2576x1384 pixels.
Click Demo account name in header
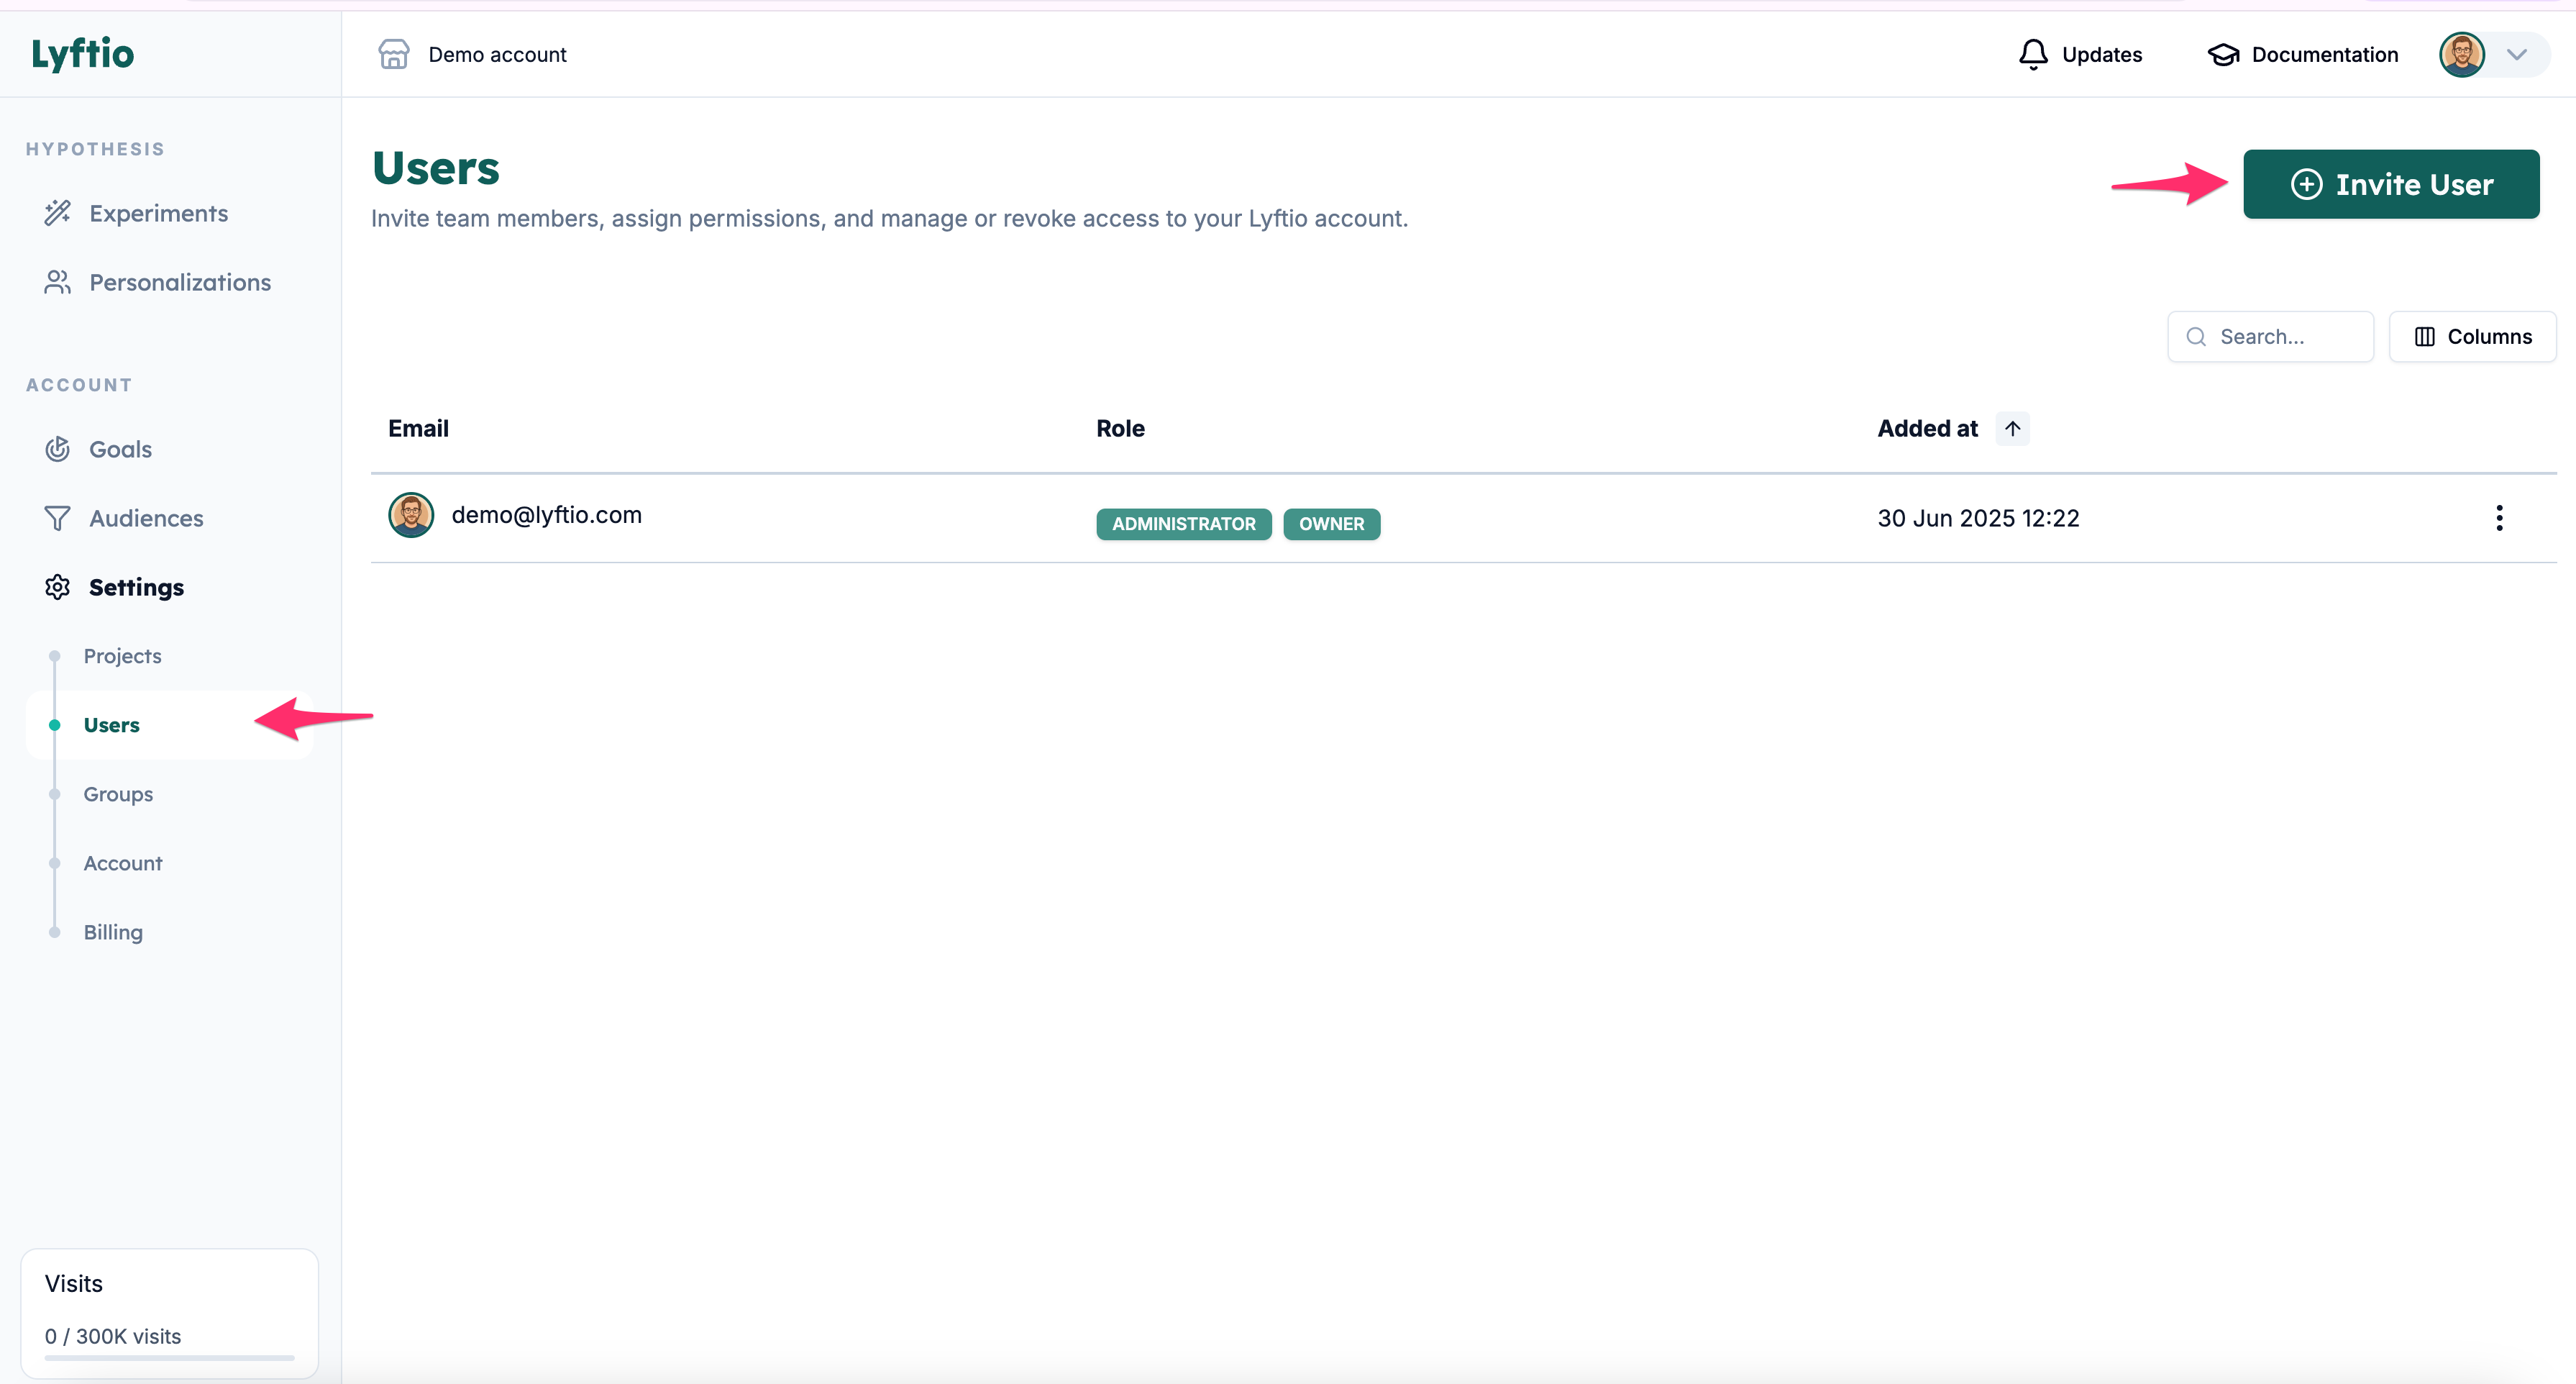click(497, 54)
